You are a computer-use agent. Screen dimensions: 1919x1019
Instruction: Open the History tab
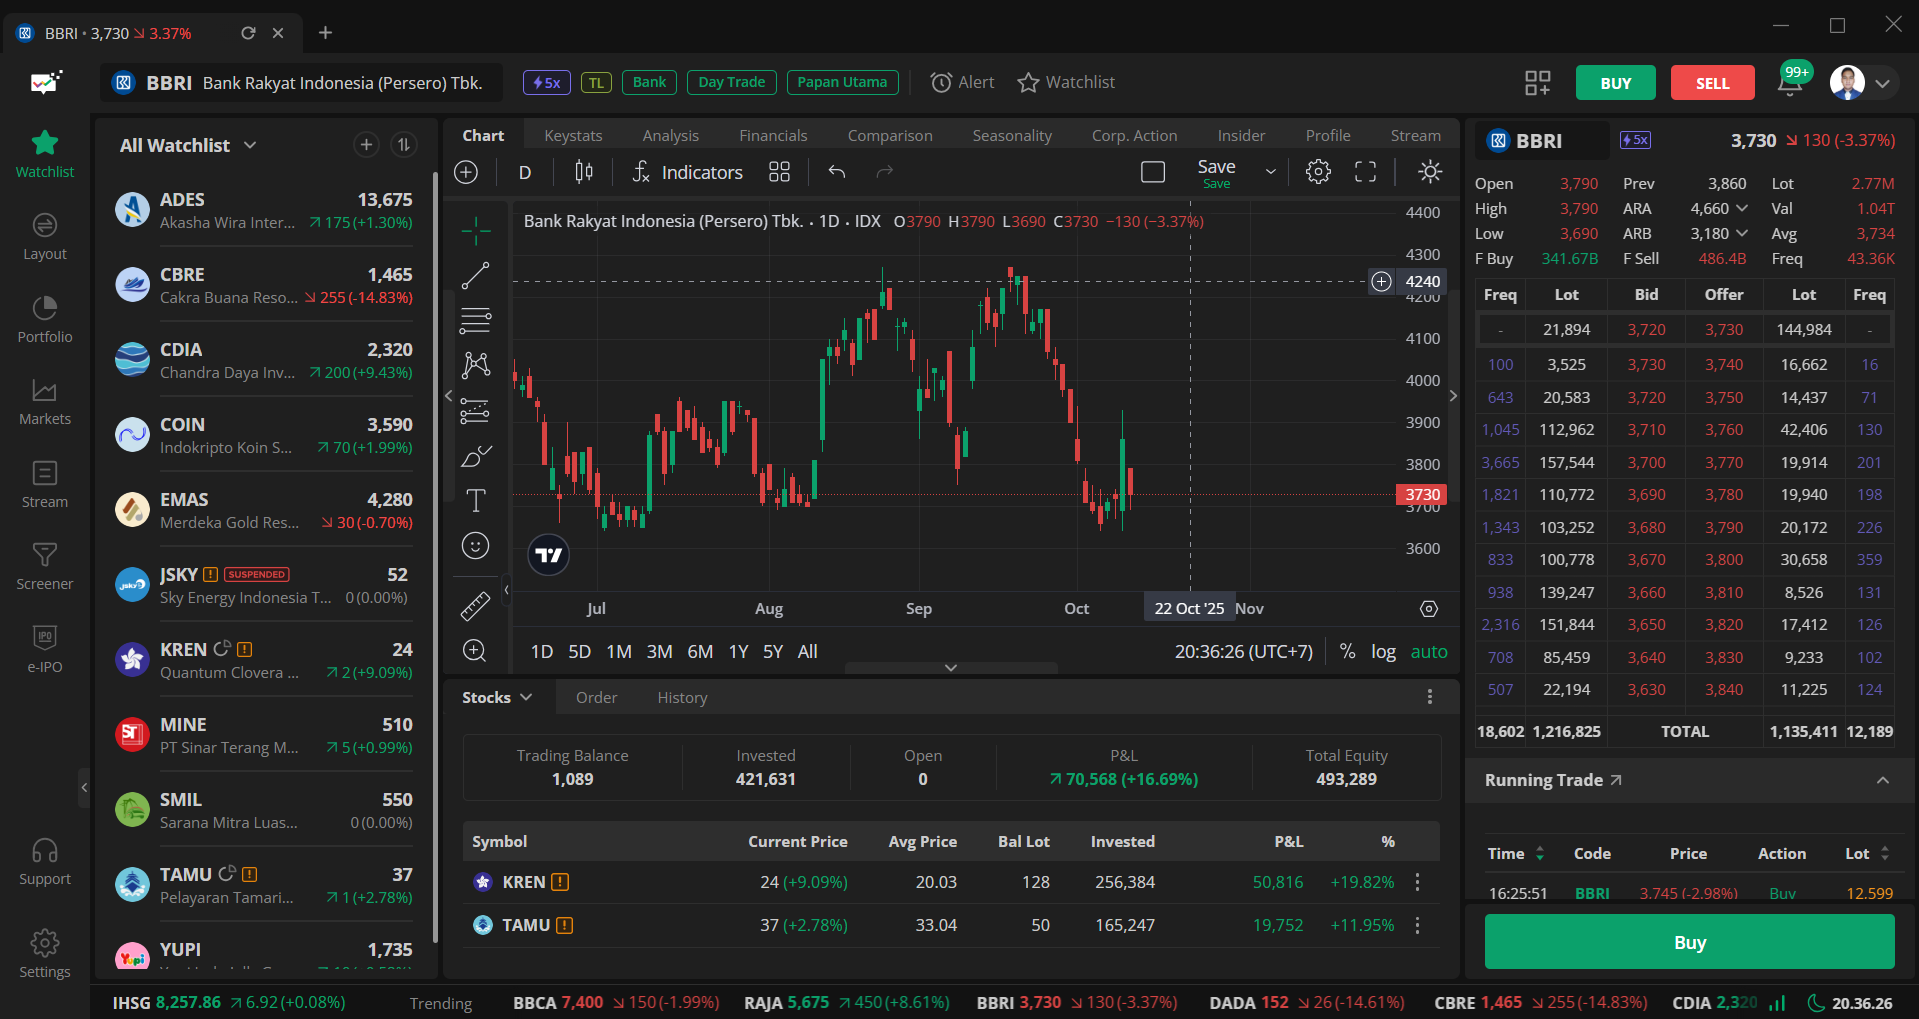(x=682, y=697)
